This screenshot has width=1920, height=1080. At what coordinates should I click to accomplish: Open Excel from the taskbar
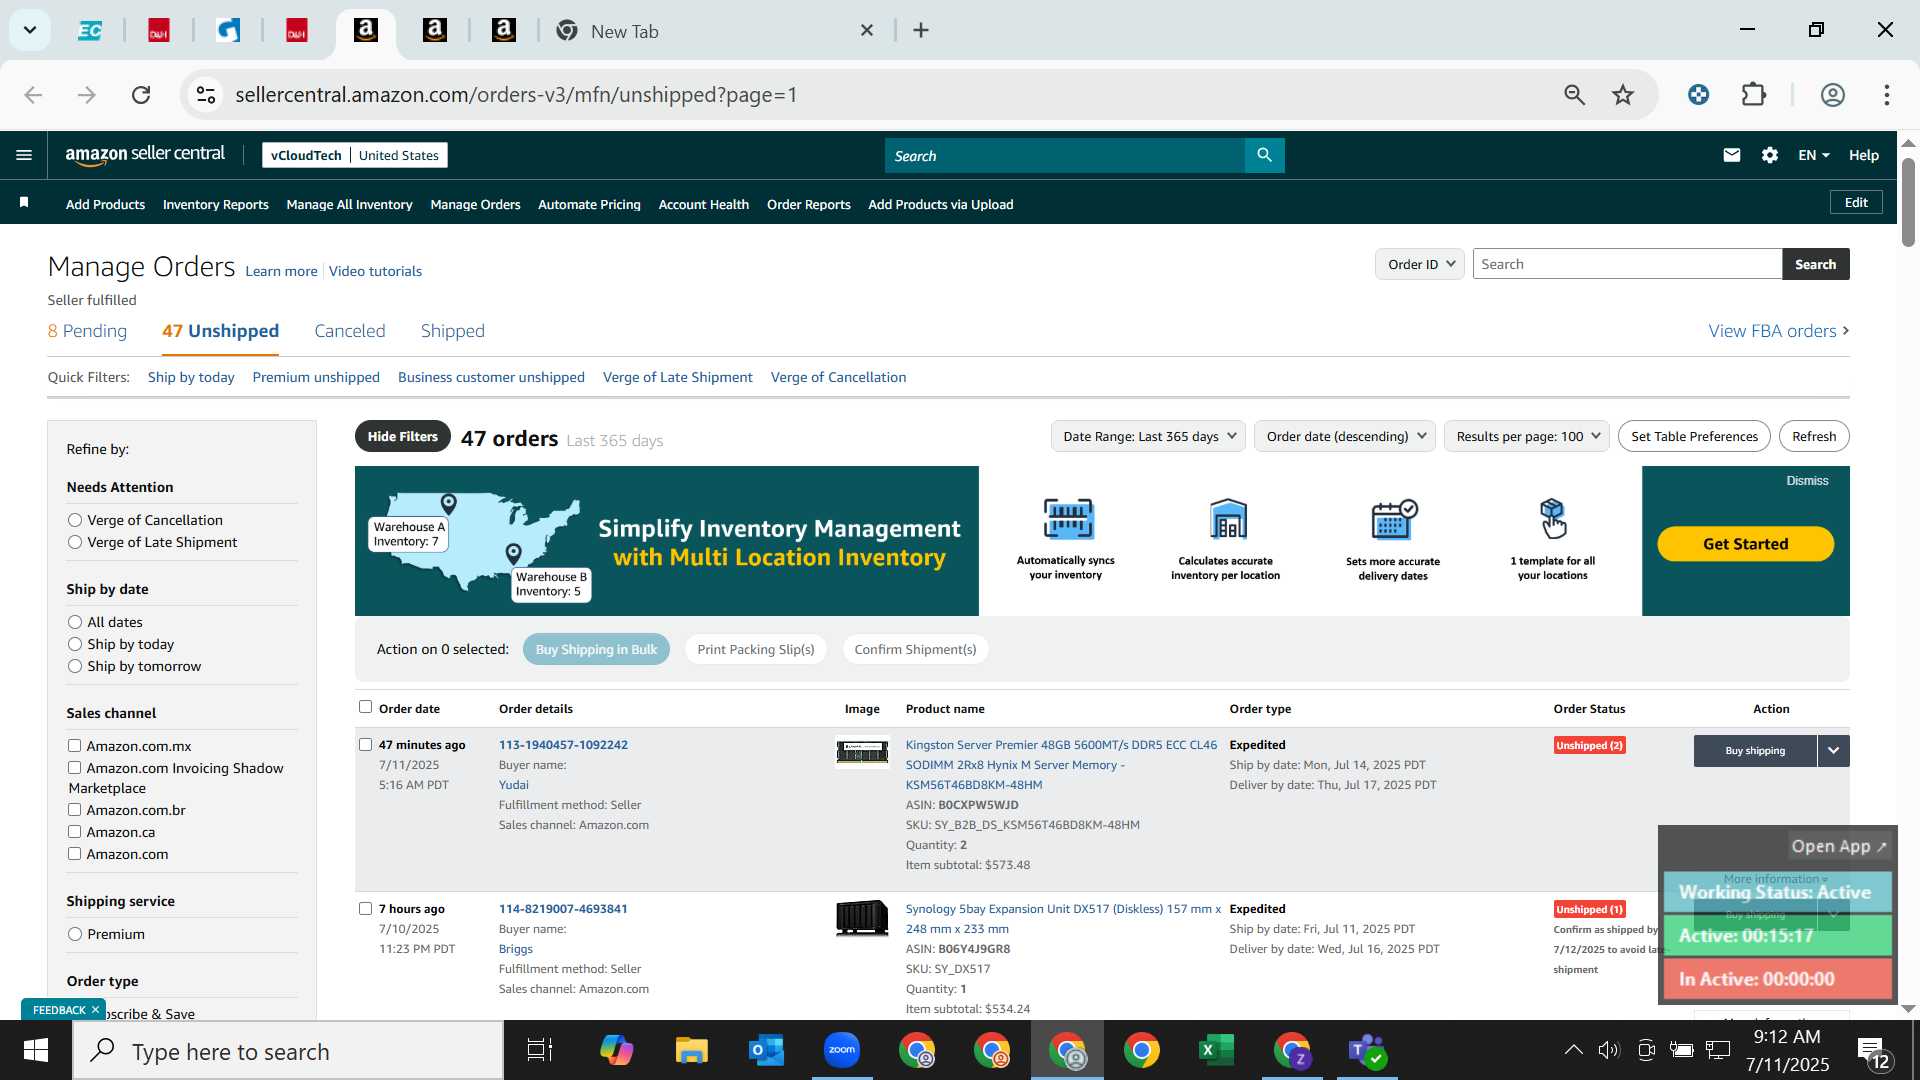[1216, 1050]
